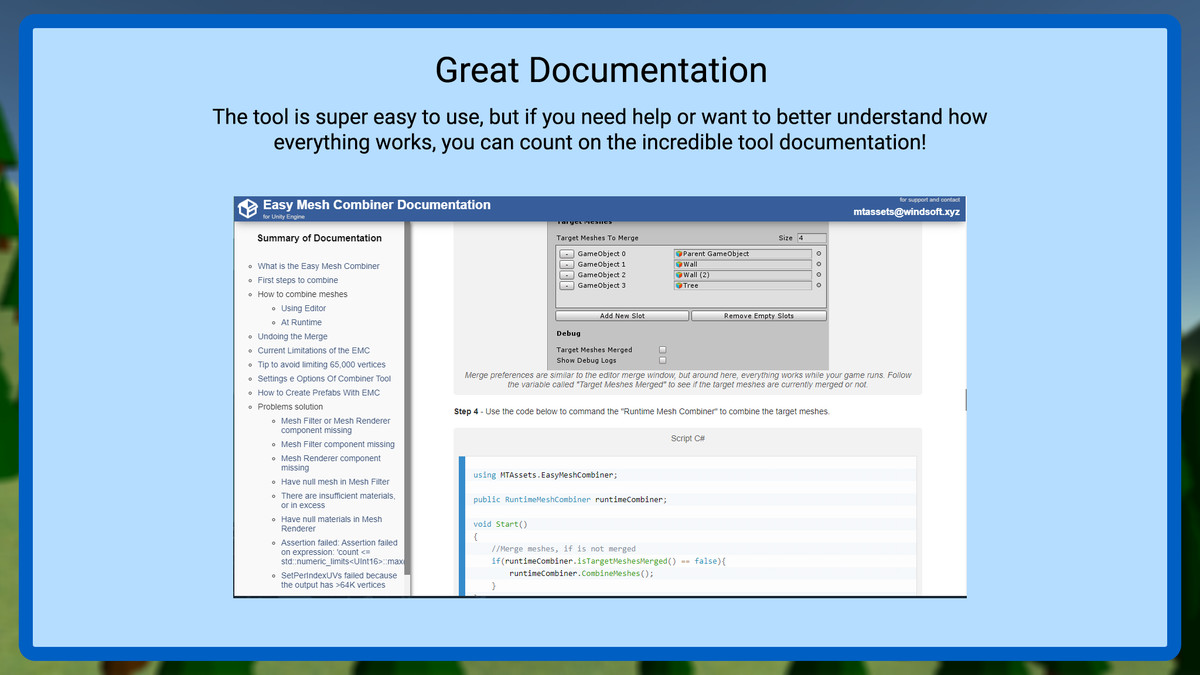Screen dimensions: 1200x675
Task: Click the '//Merge meshes, if is not merged' comment
Action: (x=563, y=549)
